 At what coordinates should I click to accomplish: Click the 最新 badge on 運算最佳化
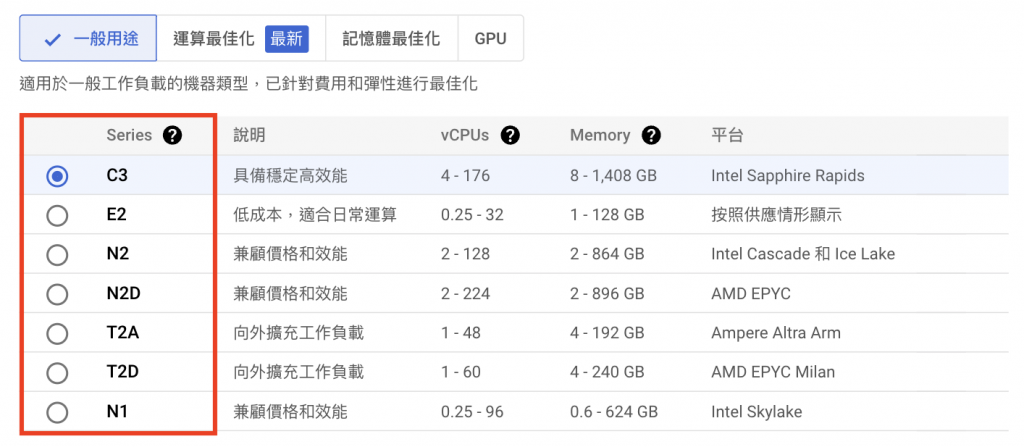tap(287, 39)
